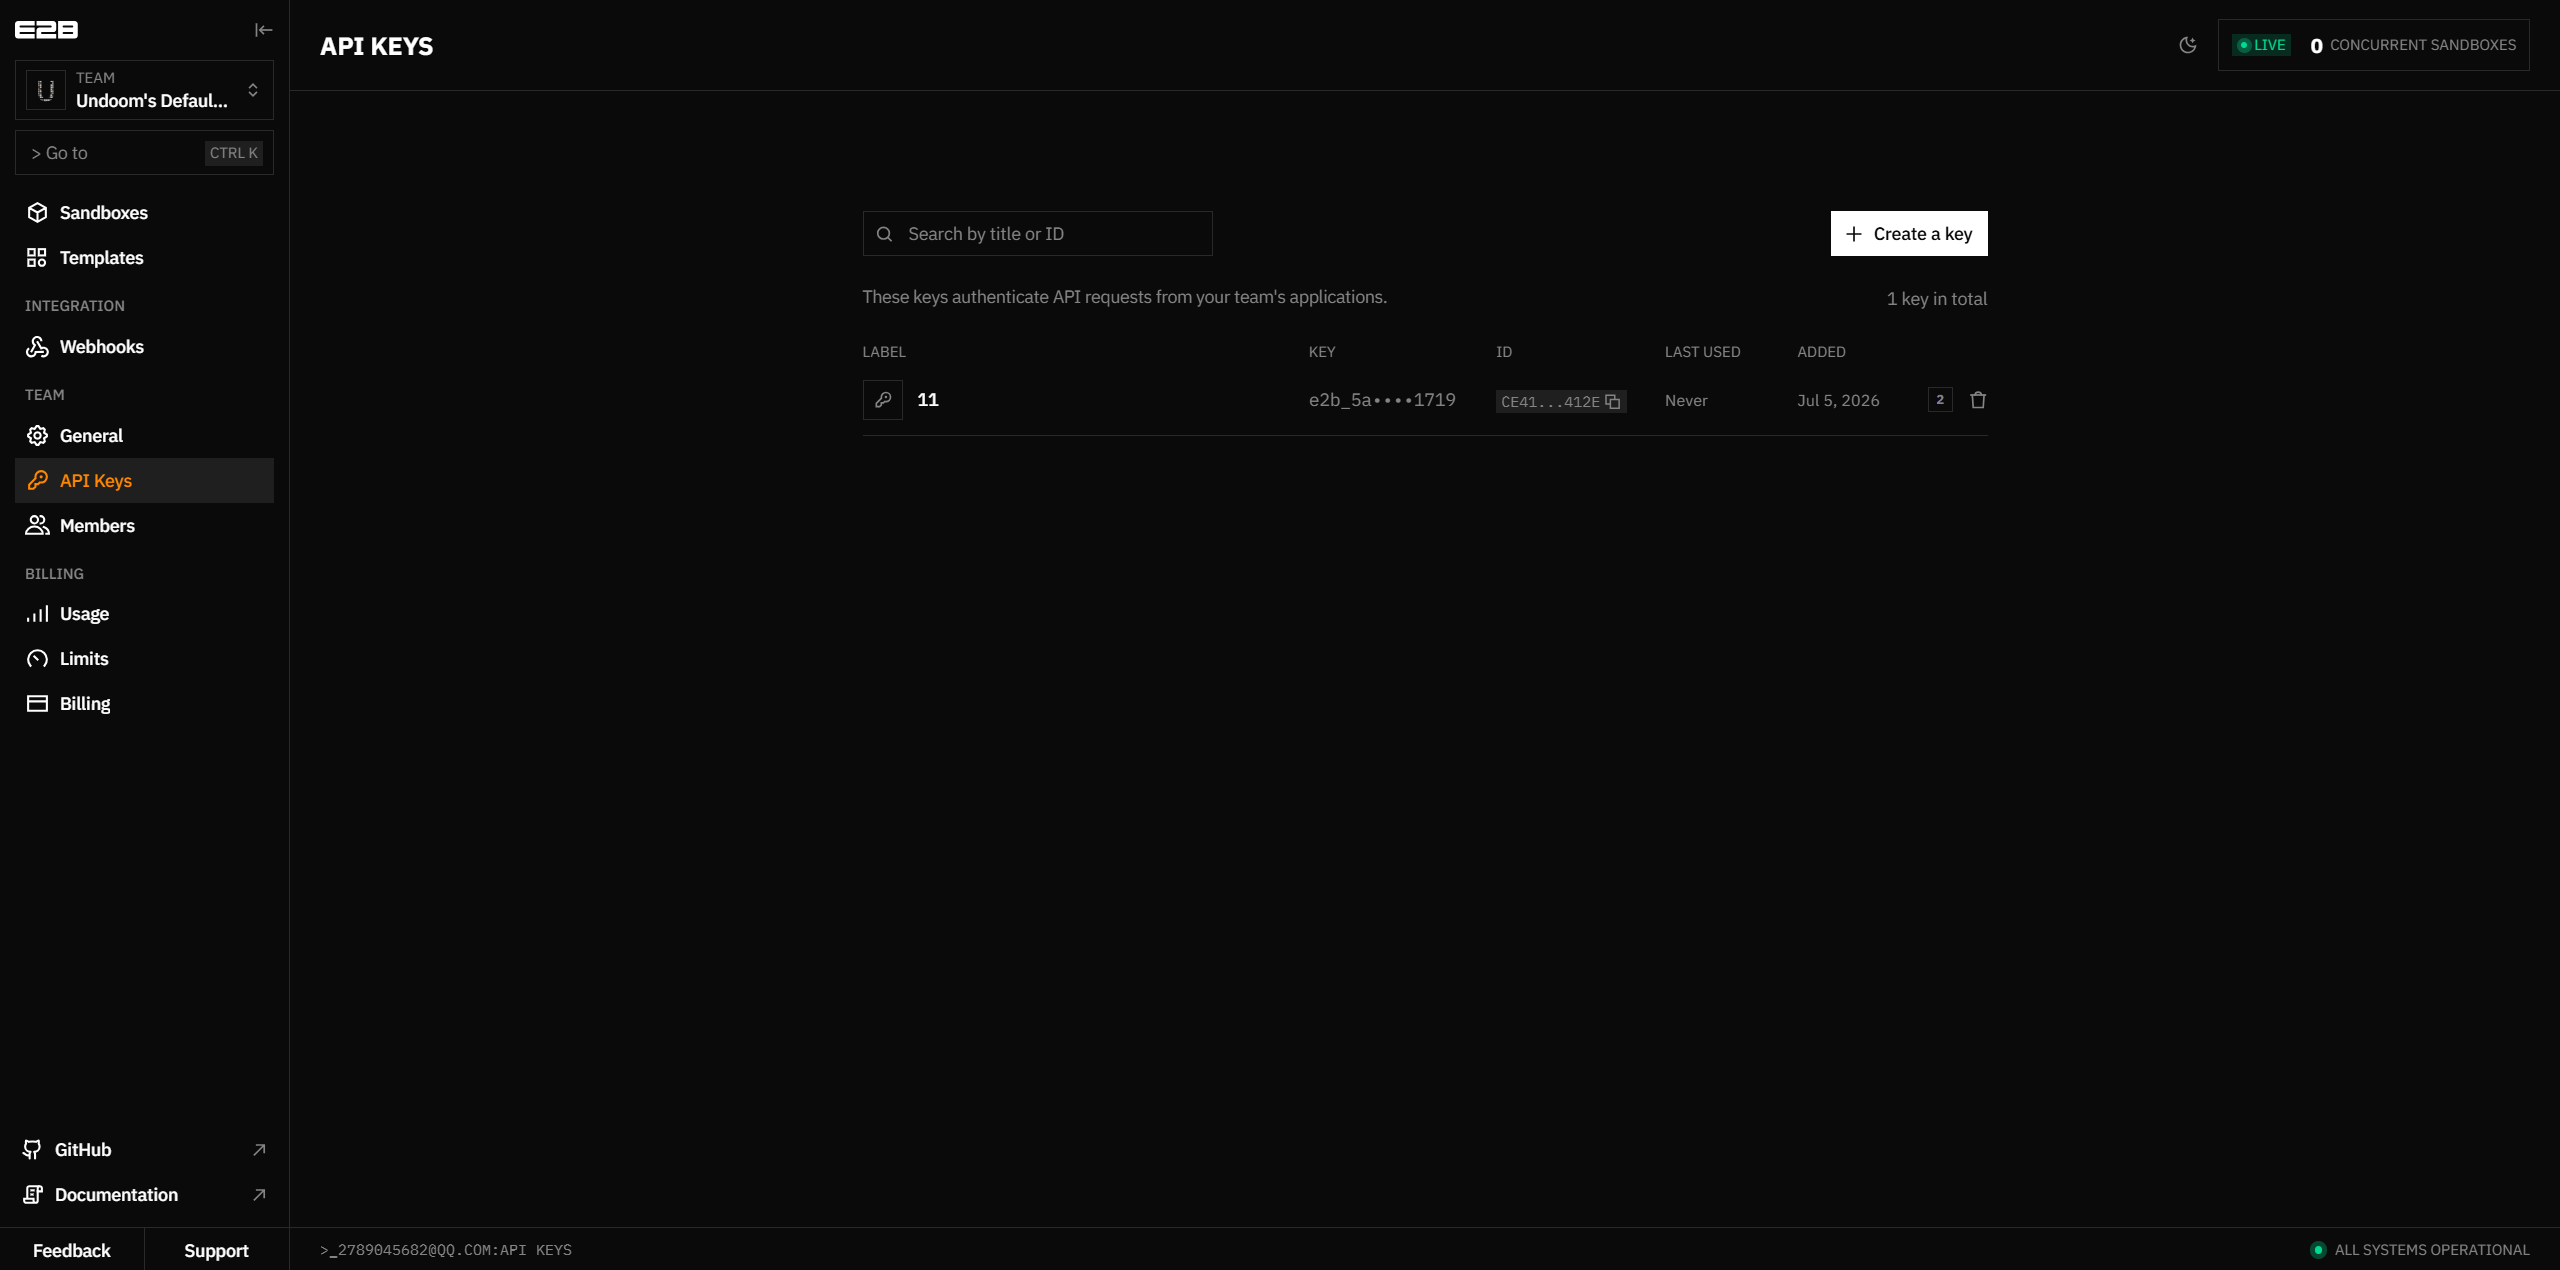Toggle dark mode with the moon icon

point(2188,45)
